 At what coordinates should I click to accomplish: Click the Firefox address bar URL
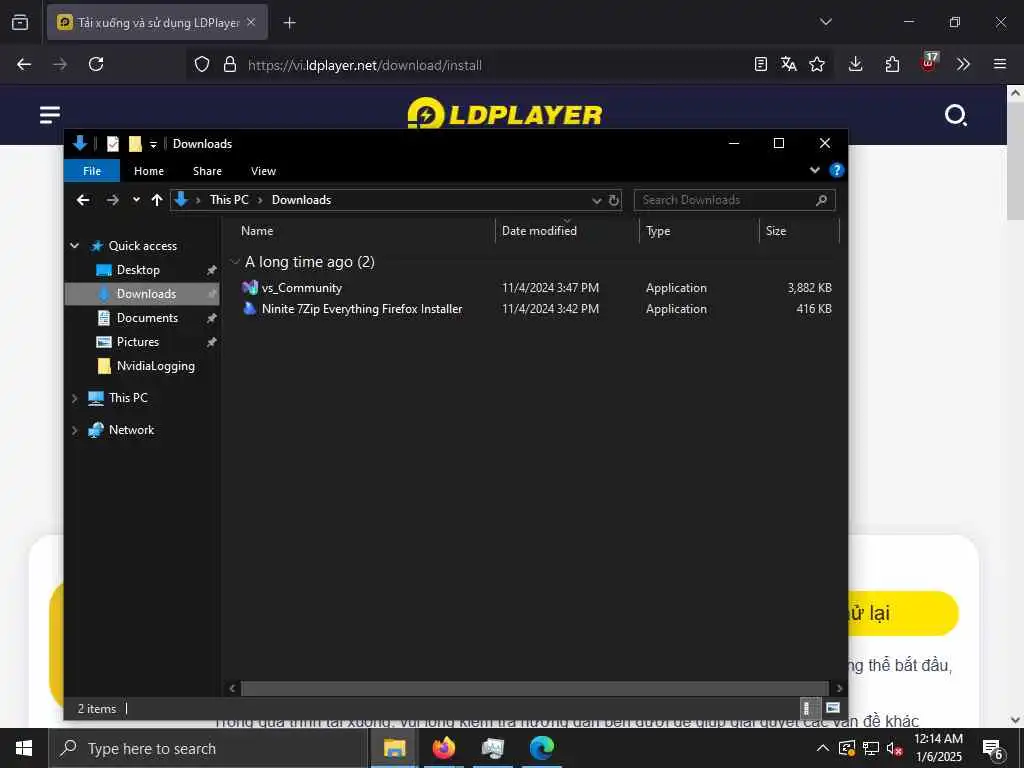tap(364, 65)
